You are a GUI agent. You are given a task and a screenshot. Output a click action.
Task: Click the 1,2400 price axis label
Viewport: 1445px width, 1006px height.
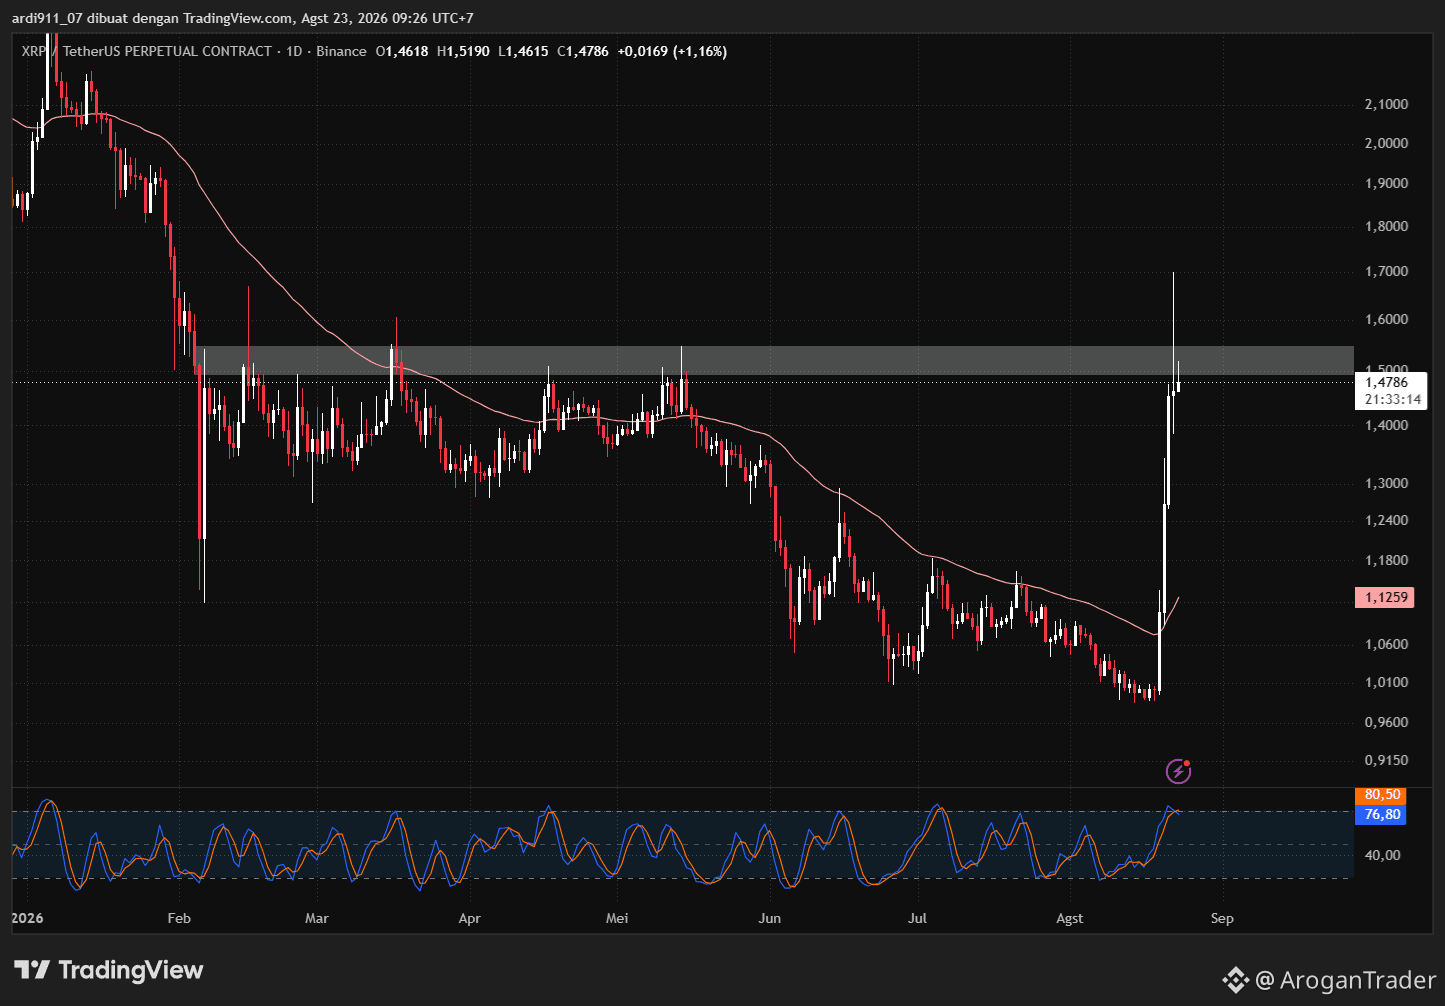1386,520
